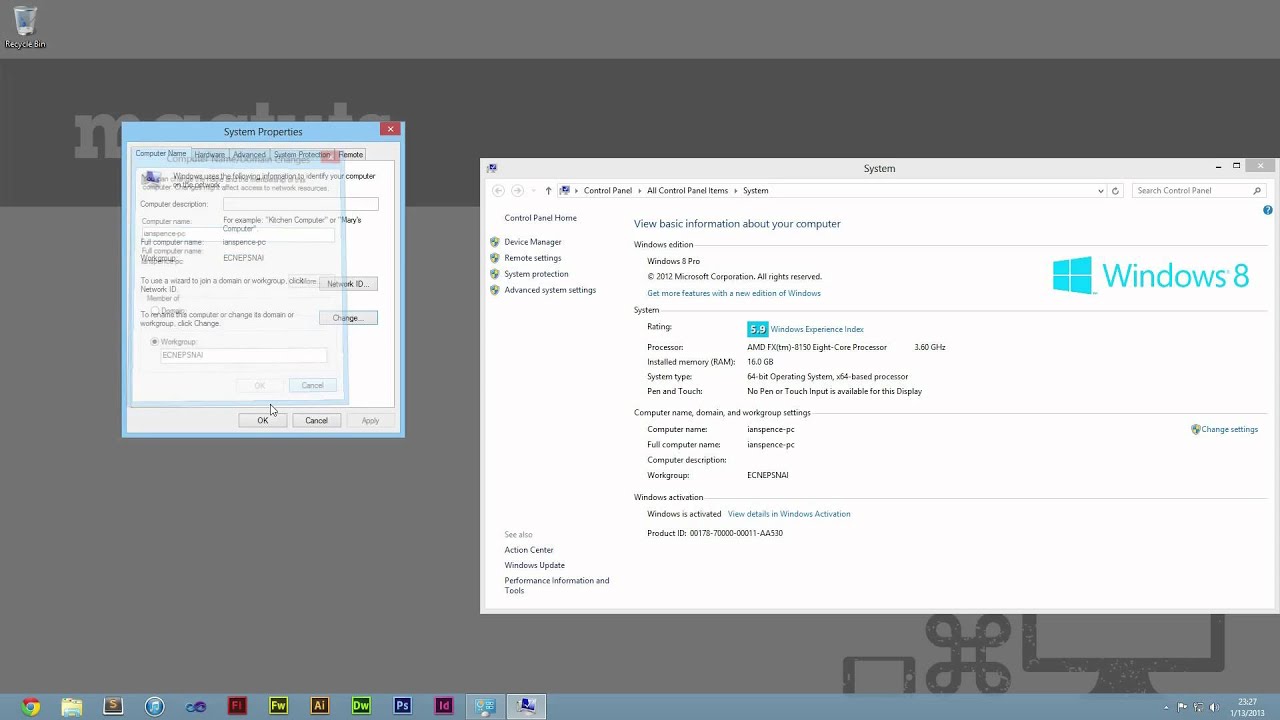Switch to Remote tab
Screen dimensions: 1280x720
(x=351, y=155)
